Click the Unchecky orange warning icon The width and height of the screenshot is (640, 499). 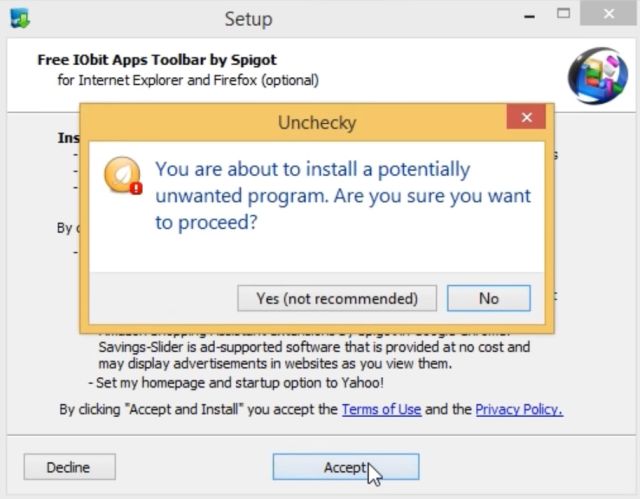(123, 175)
